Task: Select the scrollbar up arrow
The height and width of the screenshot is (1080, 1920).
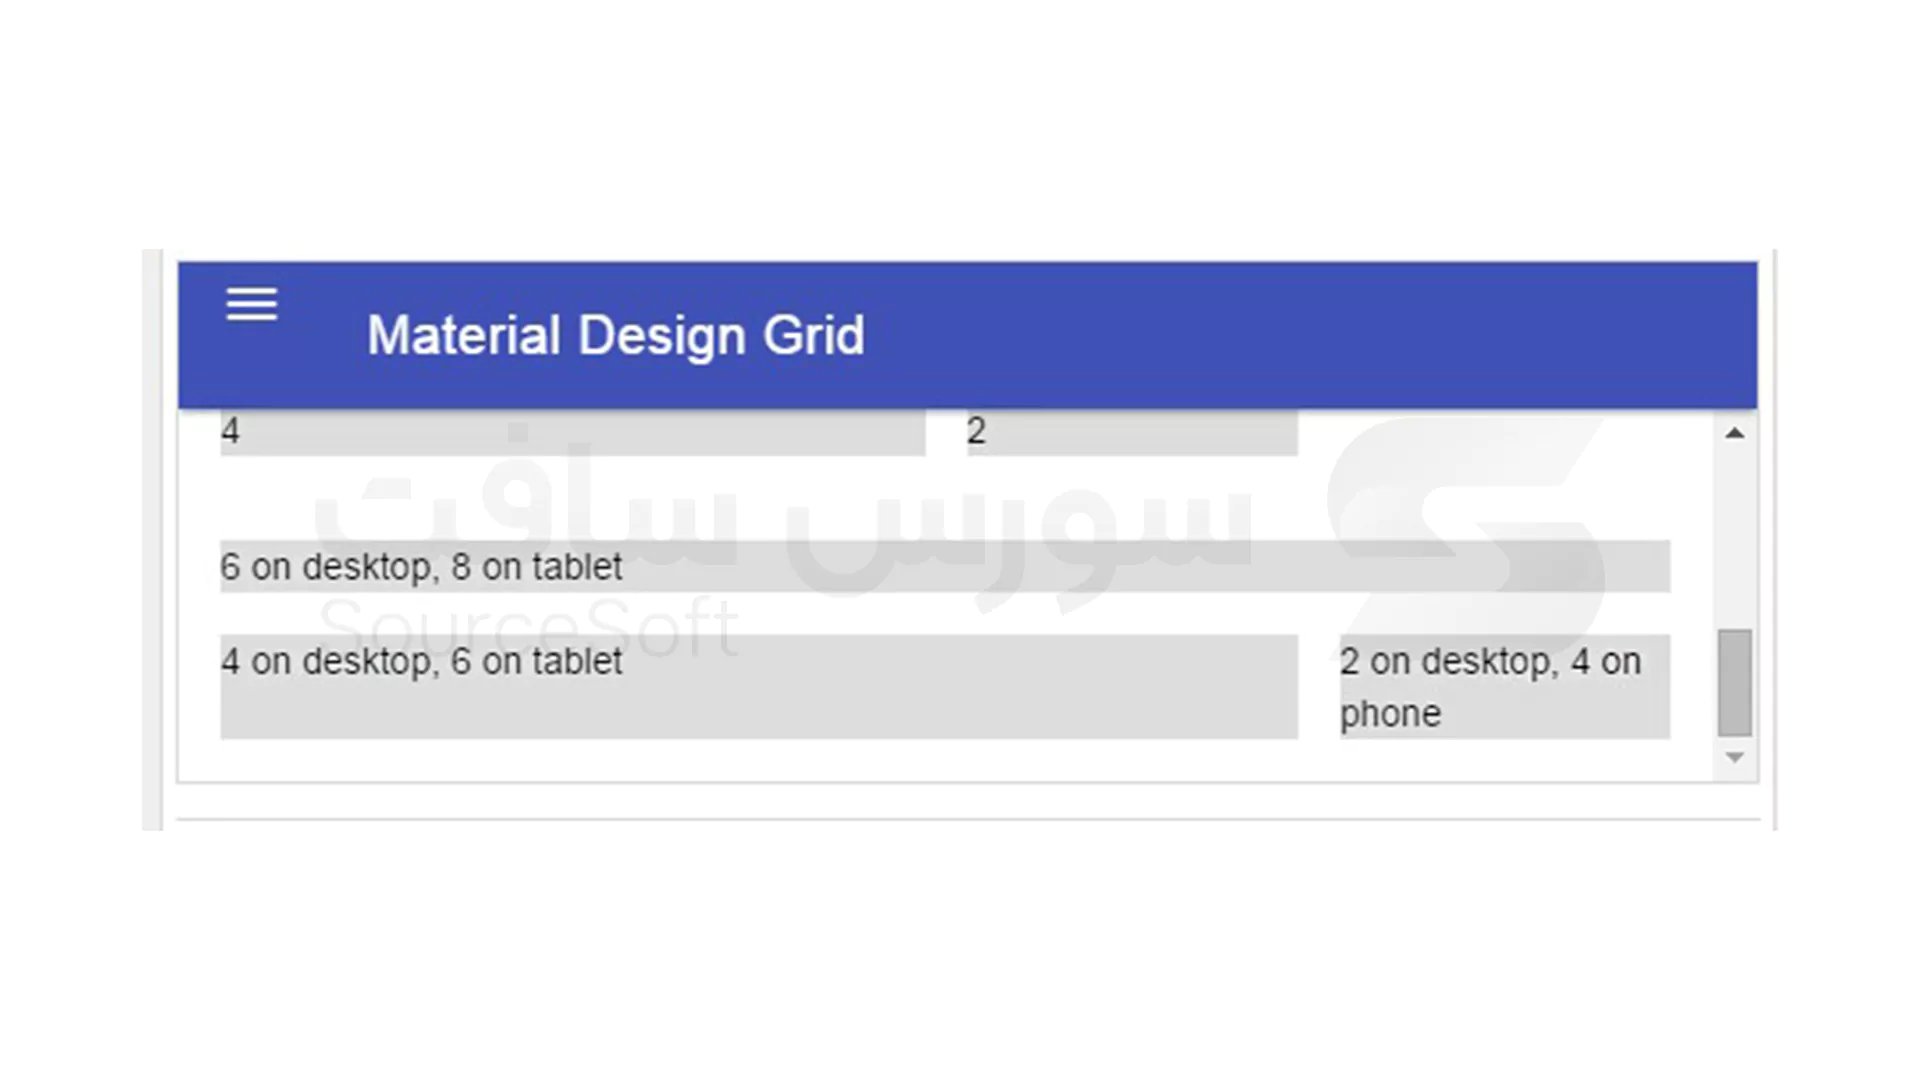Action: (1735, 431)
